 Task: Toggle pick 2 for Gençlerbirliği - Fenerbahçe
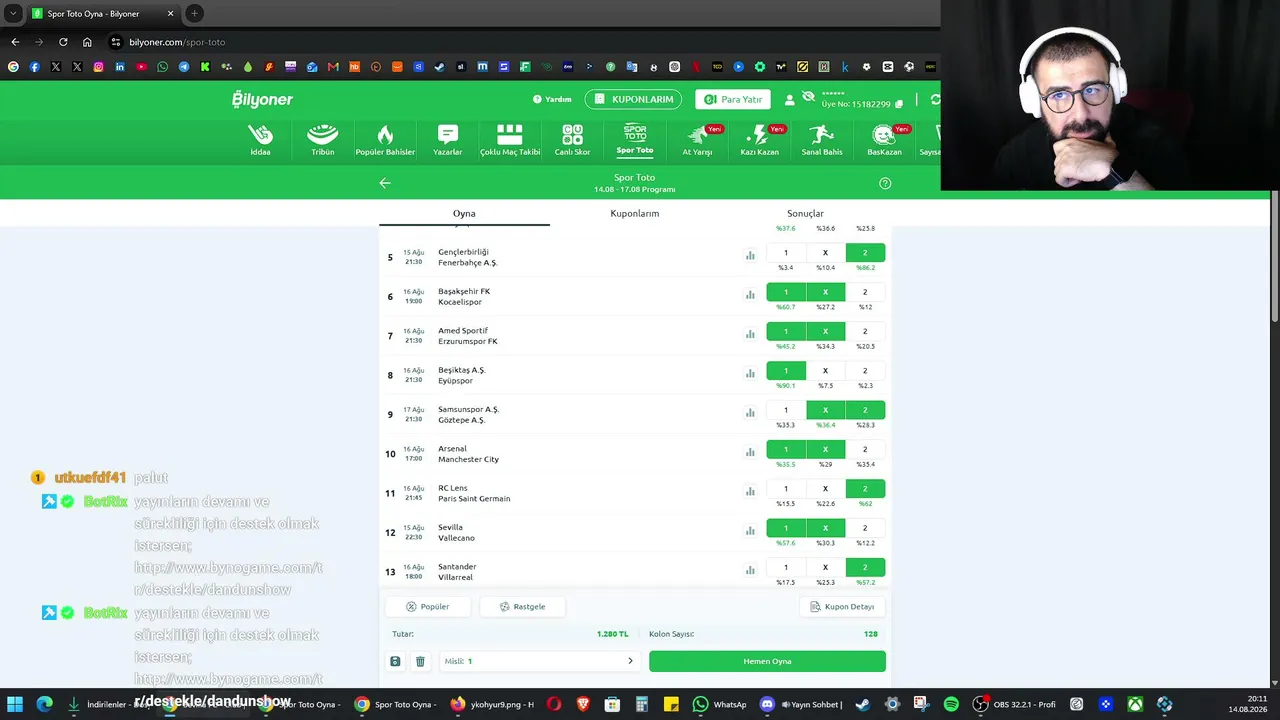[865, 252]
